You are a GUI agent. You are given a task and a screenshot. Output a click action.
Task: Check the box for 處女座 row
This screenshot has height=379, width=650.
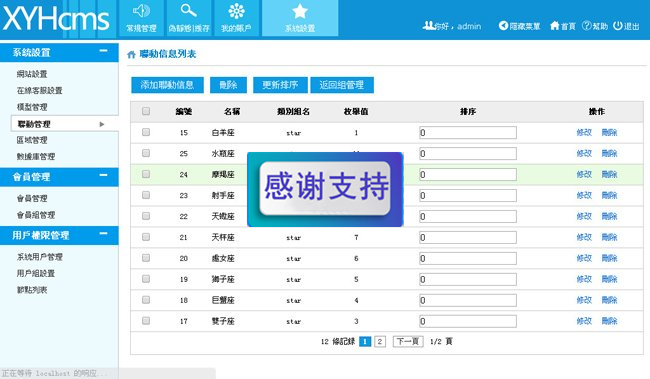point(146,258)
